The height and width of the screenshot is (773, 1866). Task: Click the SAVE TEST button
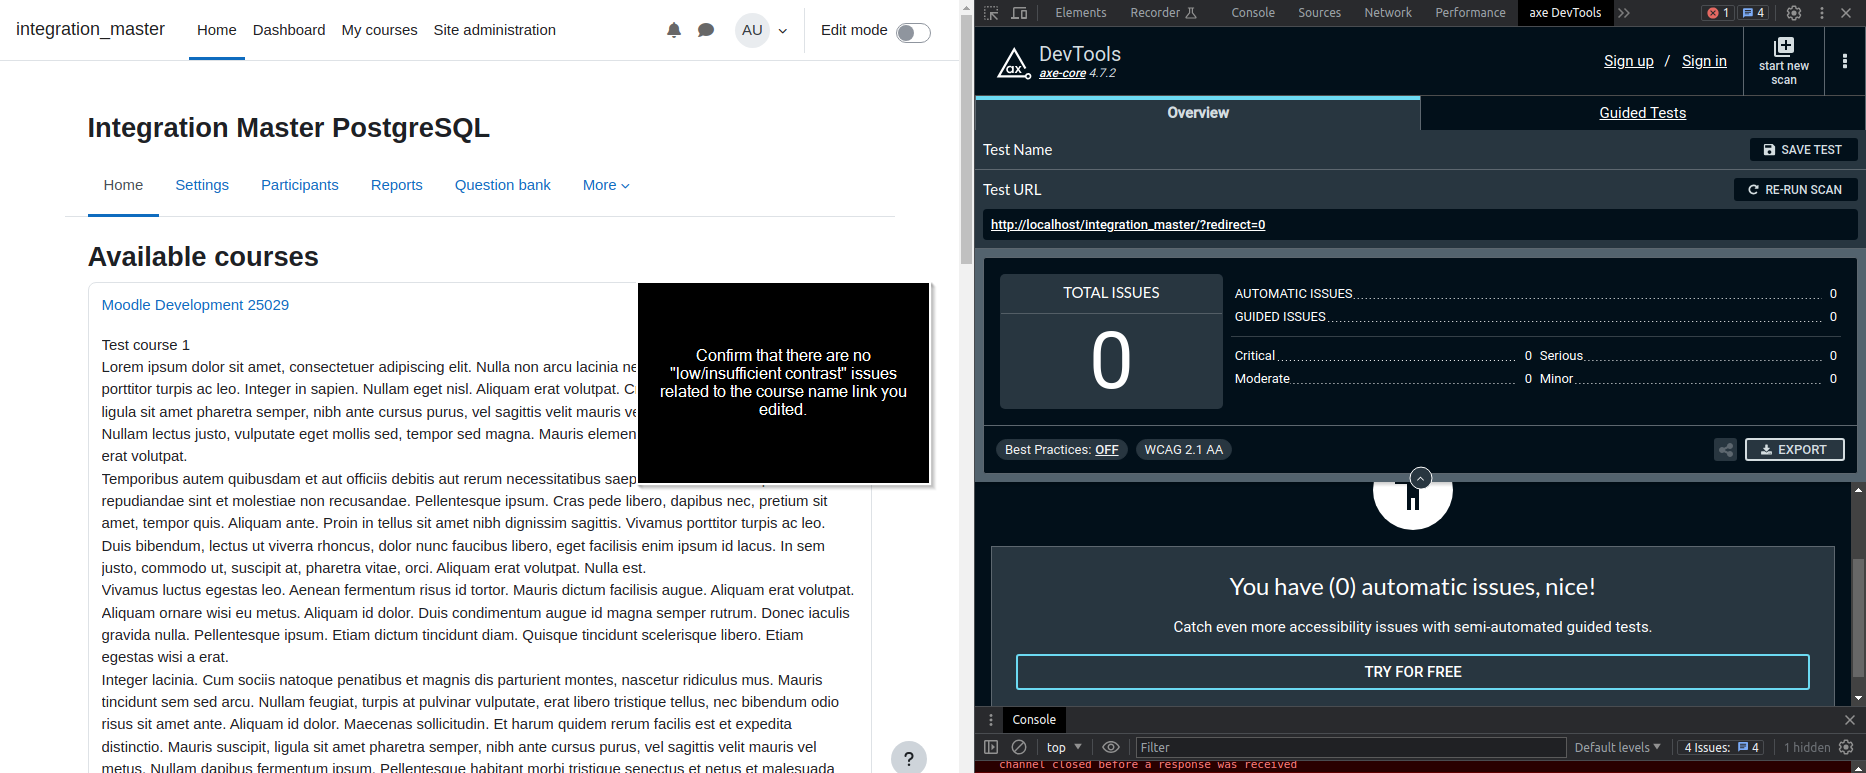pos(1803,150)
